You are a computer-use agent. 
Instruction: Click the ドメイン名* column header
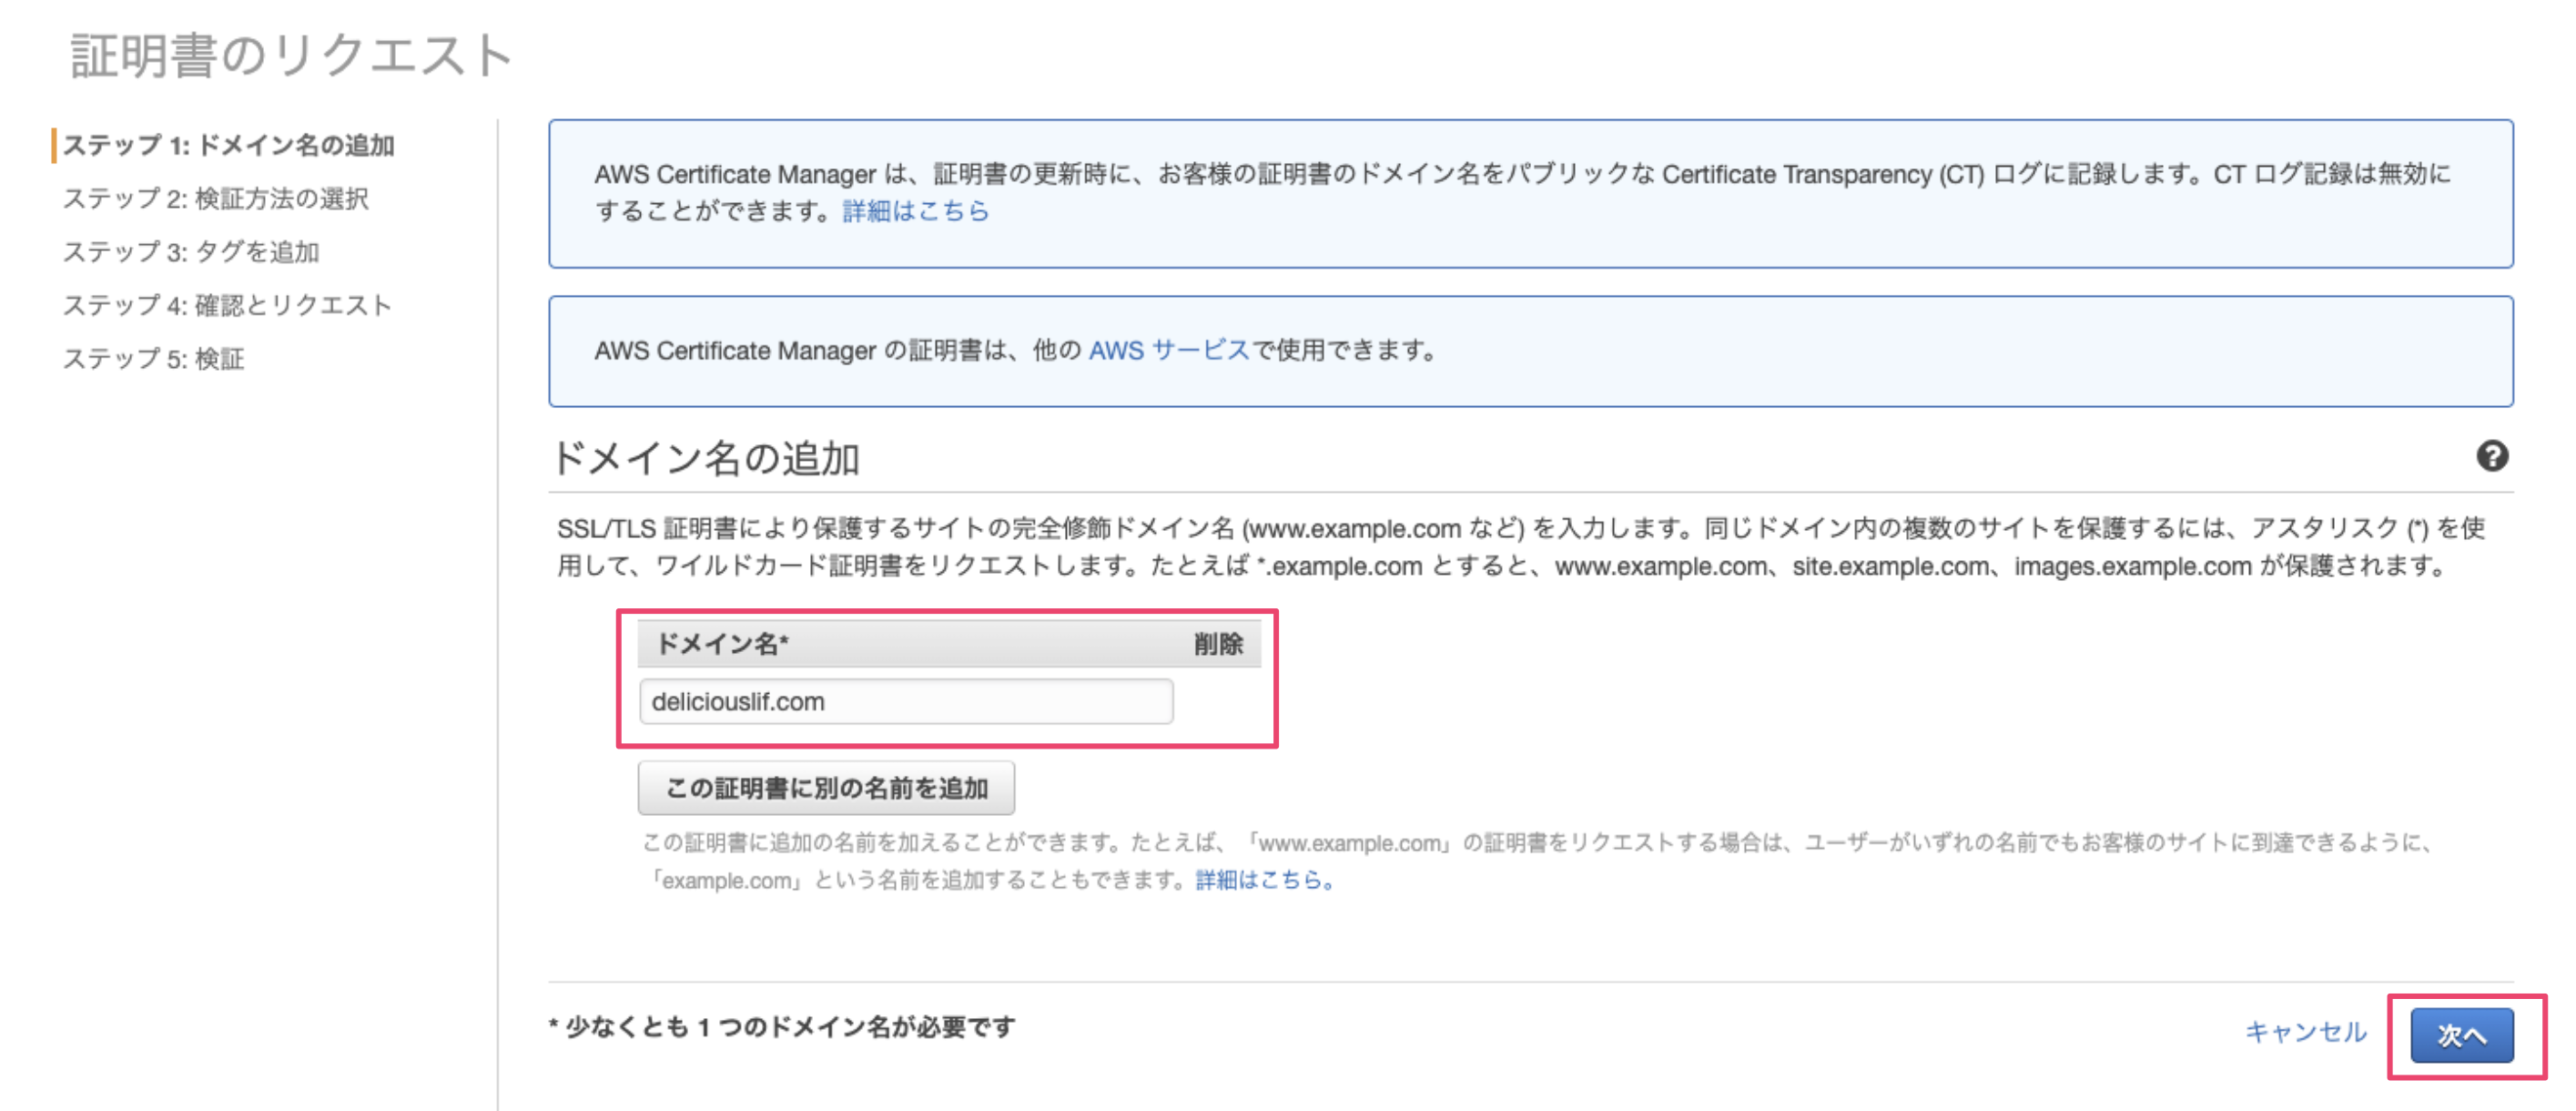coord(722,644)
